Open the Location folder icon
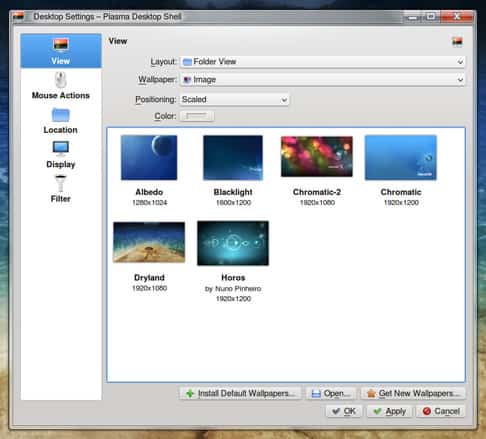This screenshot has height=439, width=486. (x=61, y=115)
